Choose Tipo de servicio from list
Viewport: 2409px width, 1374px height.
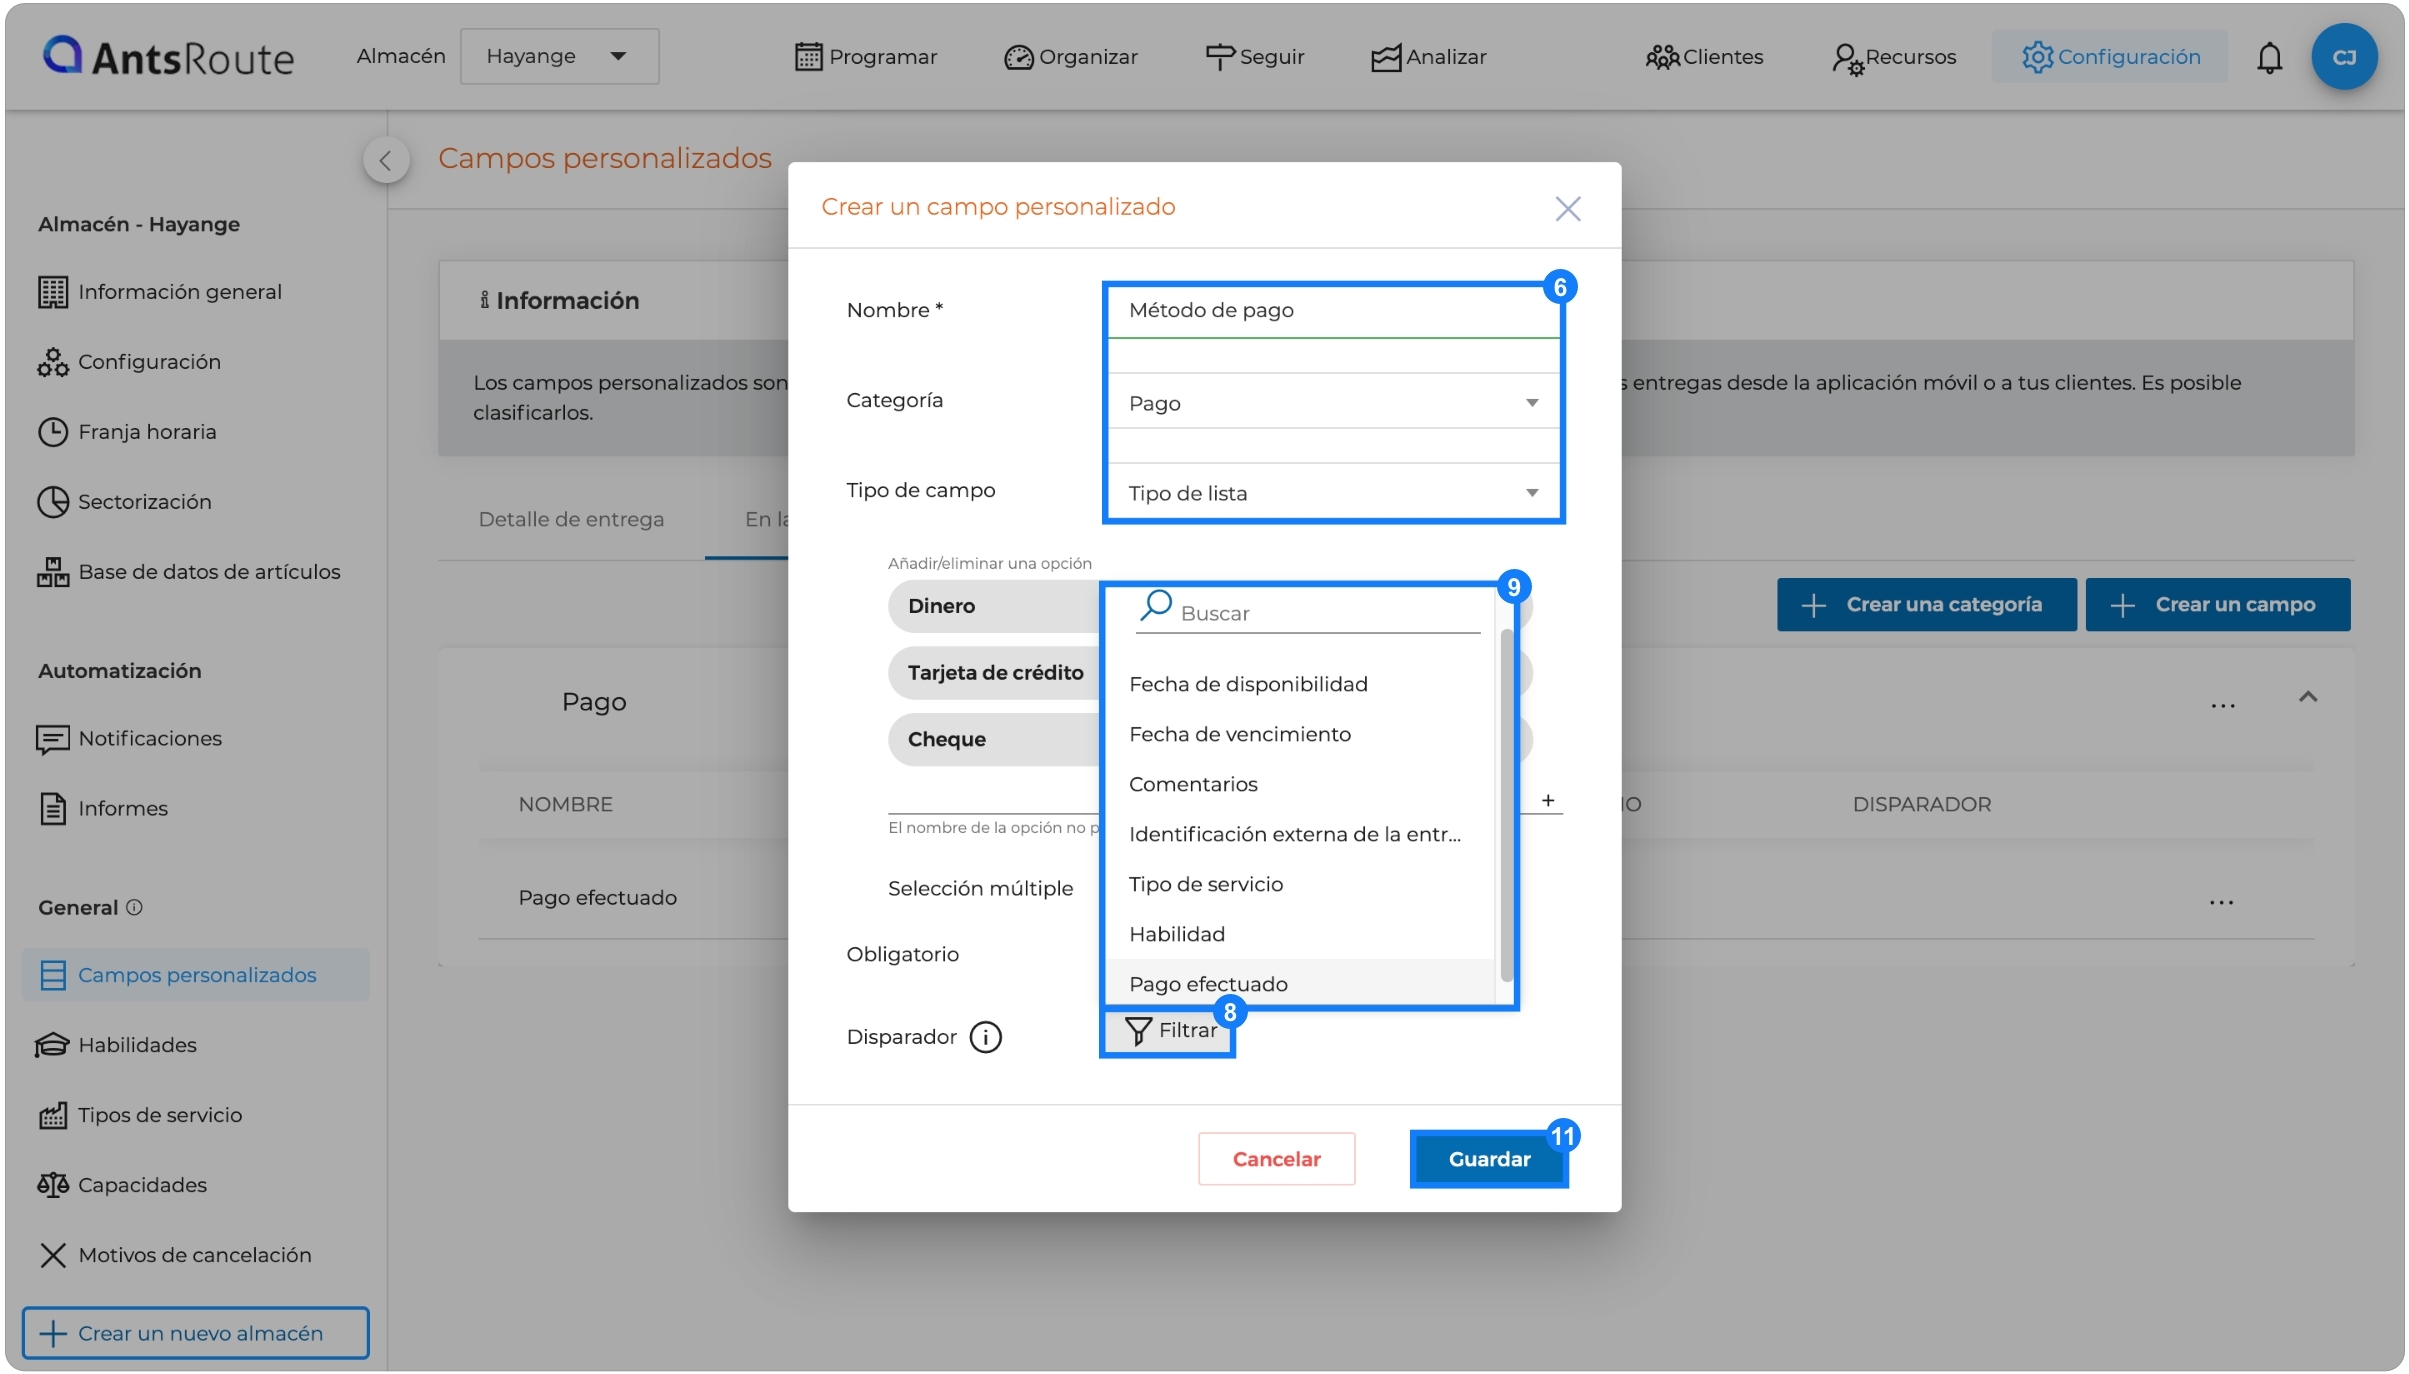[x=1299, y=885]
